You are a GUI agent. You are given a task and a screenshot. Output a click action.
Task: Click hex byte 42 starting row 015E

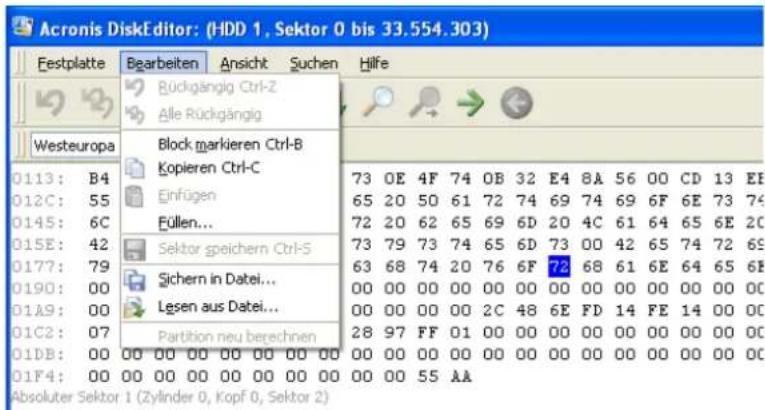click(99, 245)
